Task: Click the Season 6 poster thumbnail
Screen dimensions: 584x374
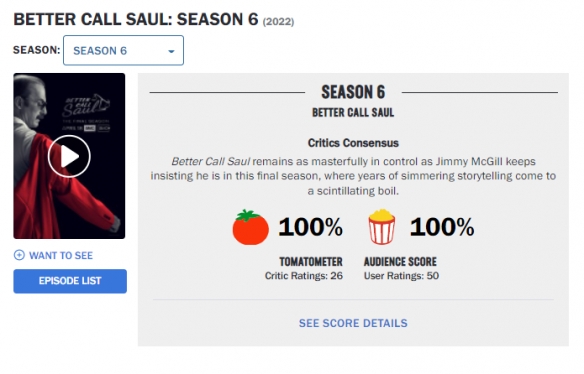Action: click(x=69, y=156)
